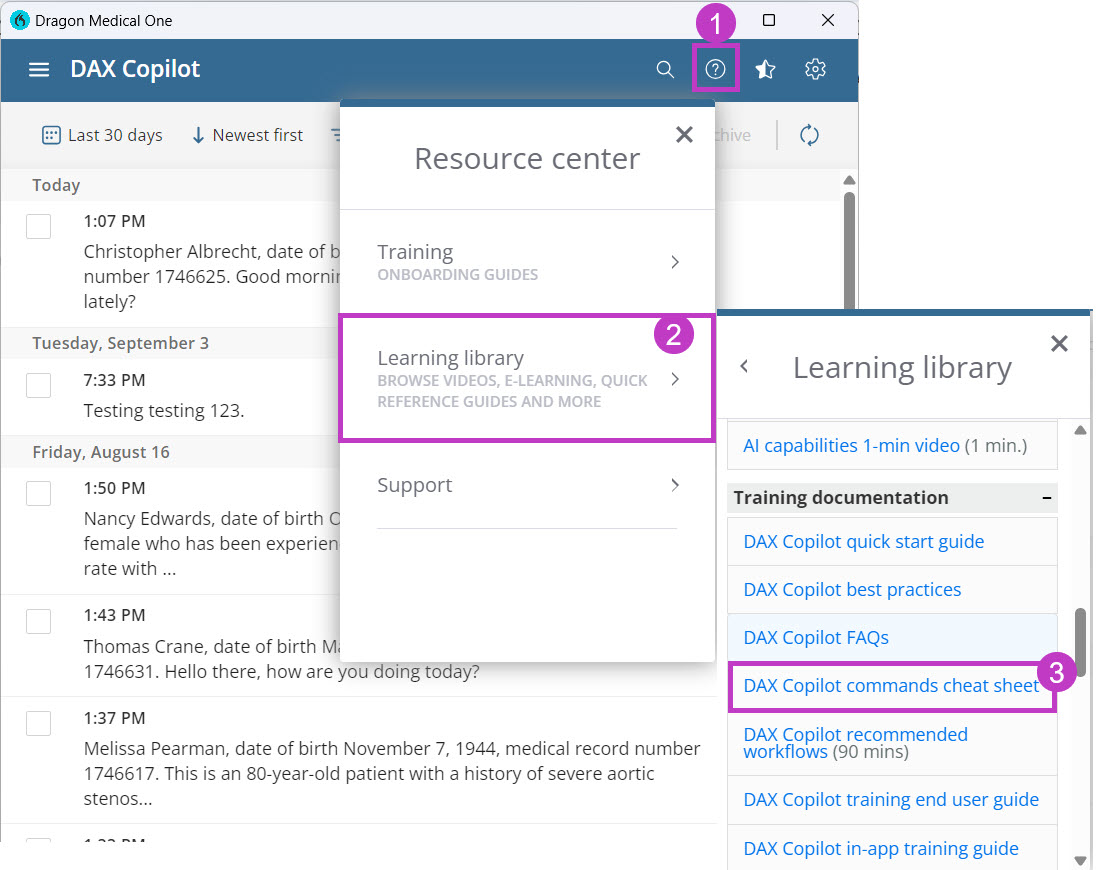Select the Thomas Crane entry checkbox

38,621
